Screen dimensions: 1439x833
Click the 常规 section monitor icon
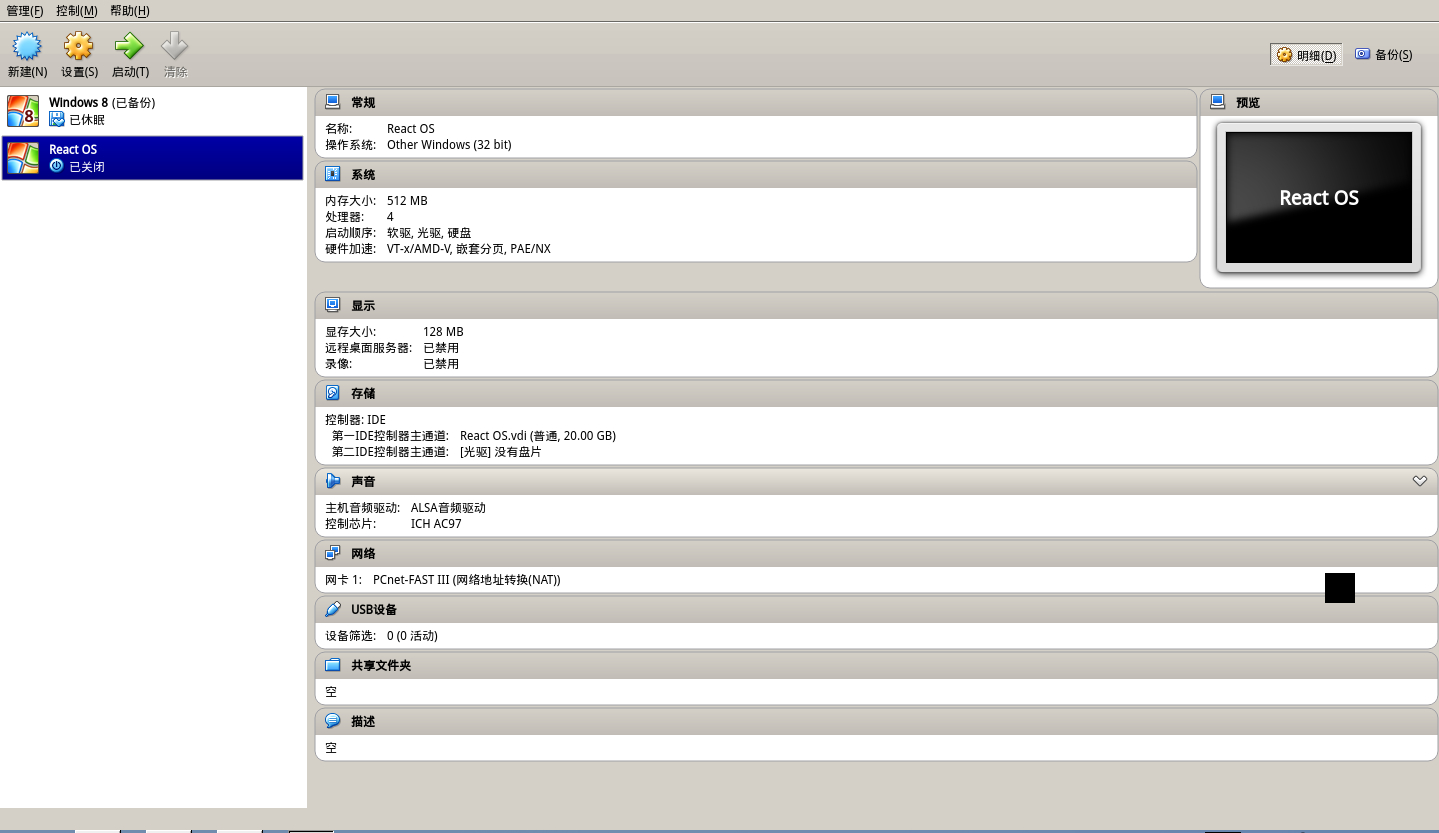[x=333, y=102]
